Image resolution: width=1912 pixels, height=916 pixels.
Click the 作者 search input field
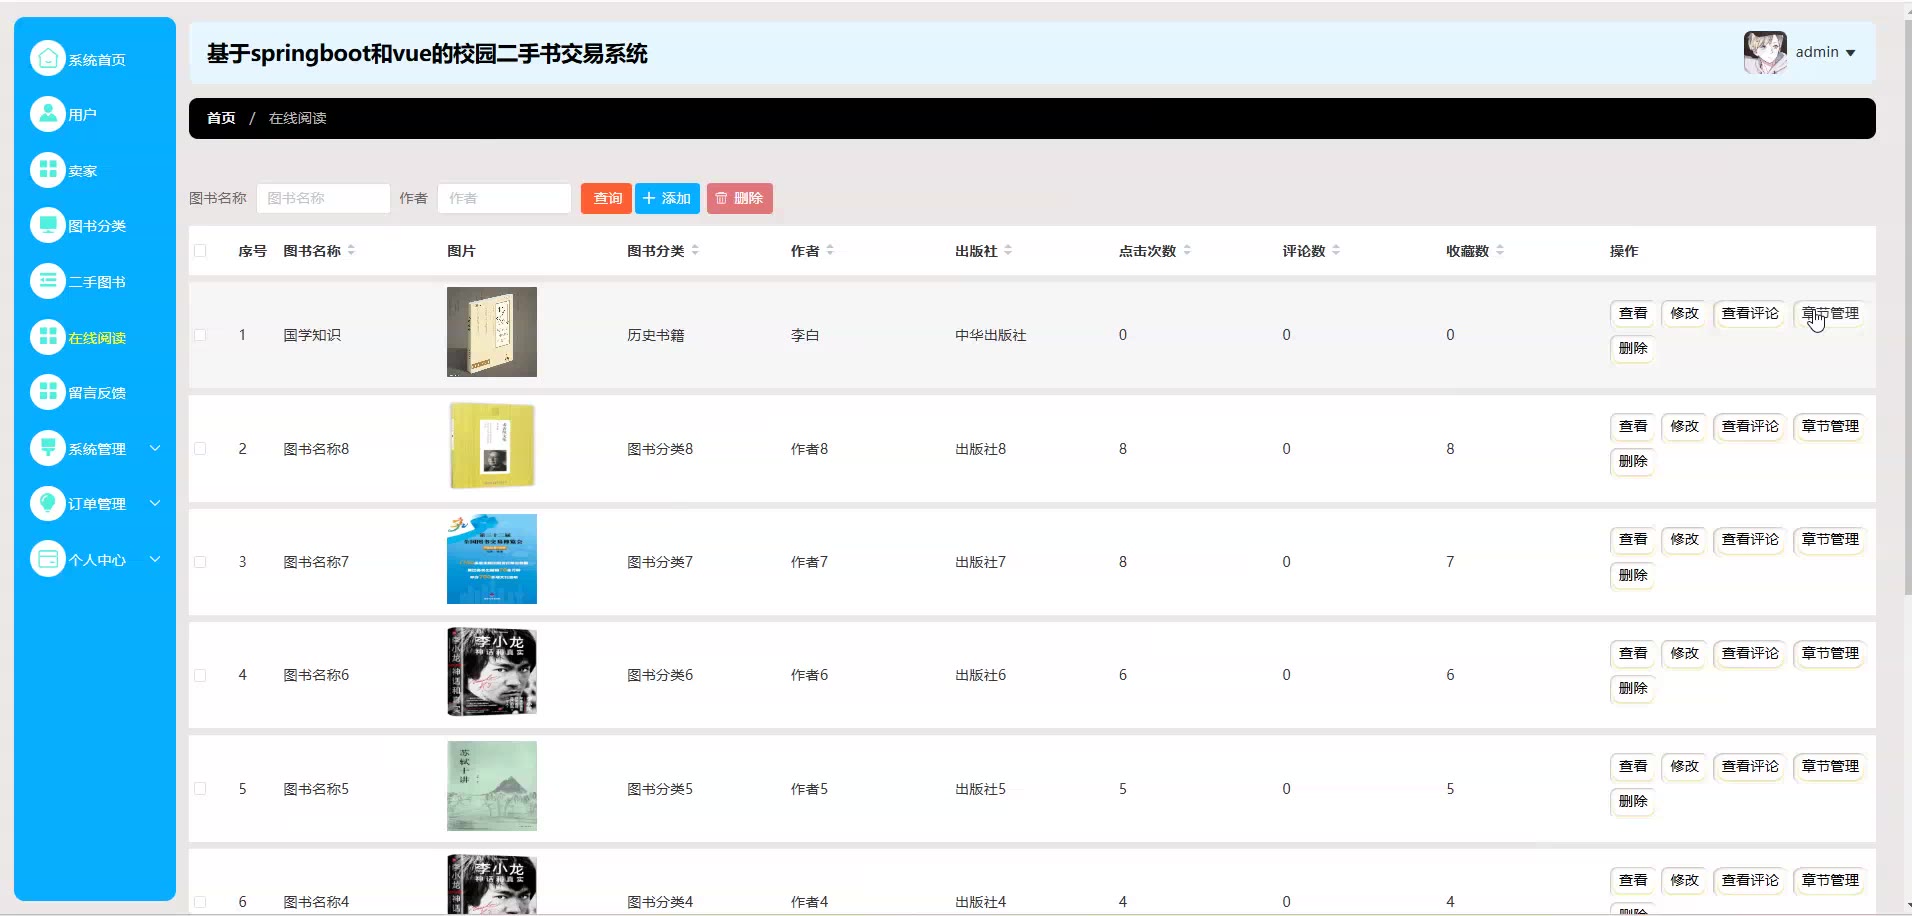pos(504,198)
